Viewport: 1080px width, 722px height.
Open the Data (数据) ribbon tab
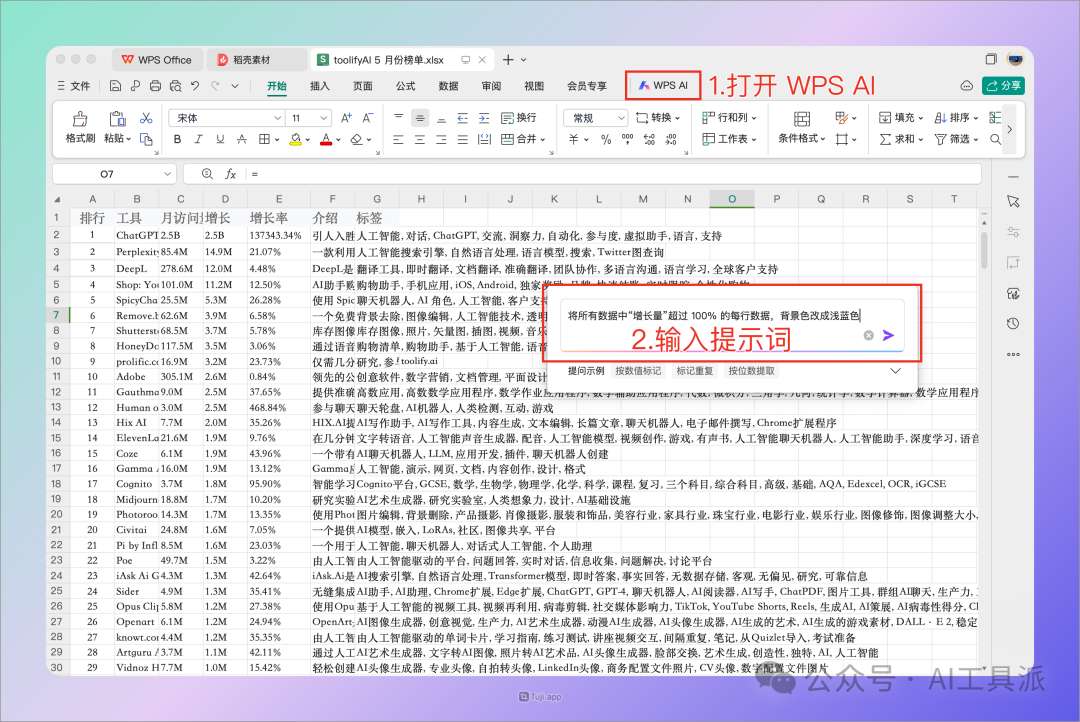448,86
